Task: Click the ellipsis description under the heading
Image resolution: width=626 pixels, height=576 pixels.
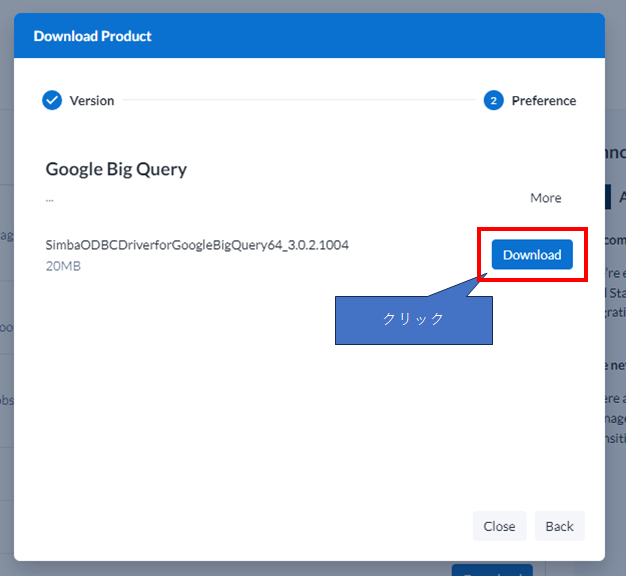Action: [49, 199]
